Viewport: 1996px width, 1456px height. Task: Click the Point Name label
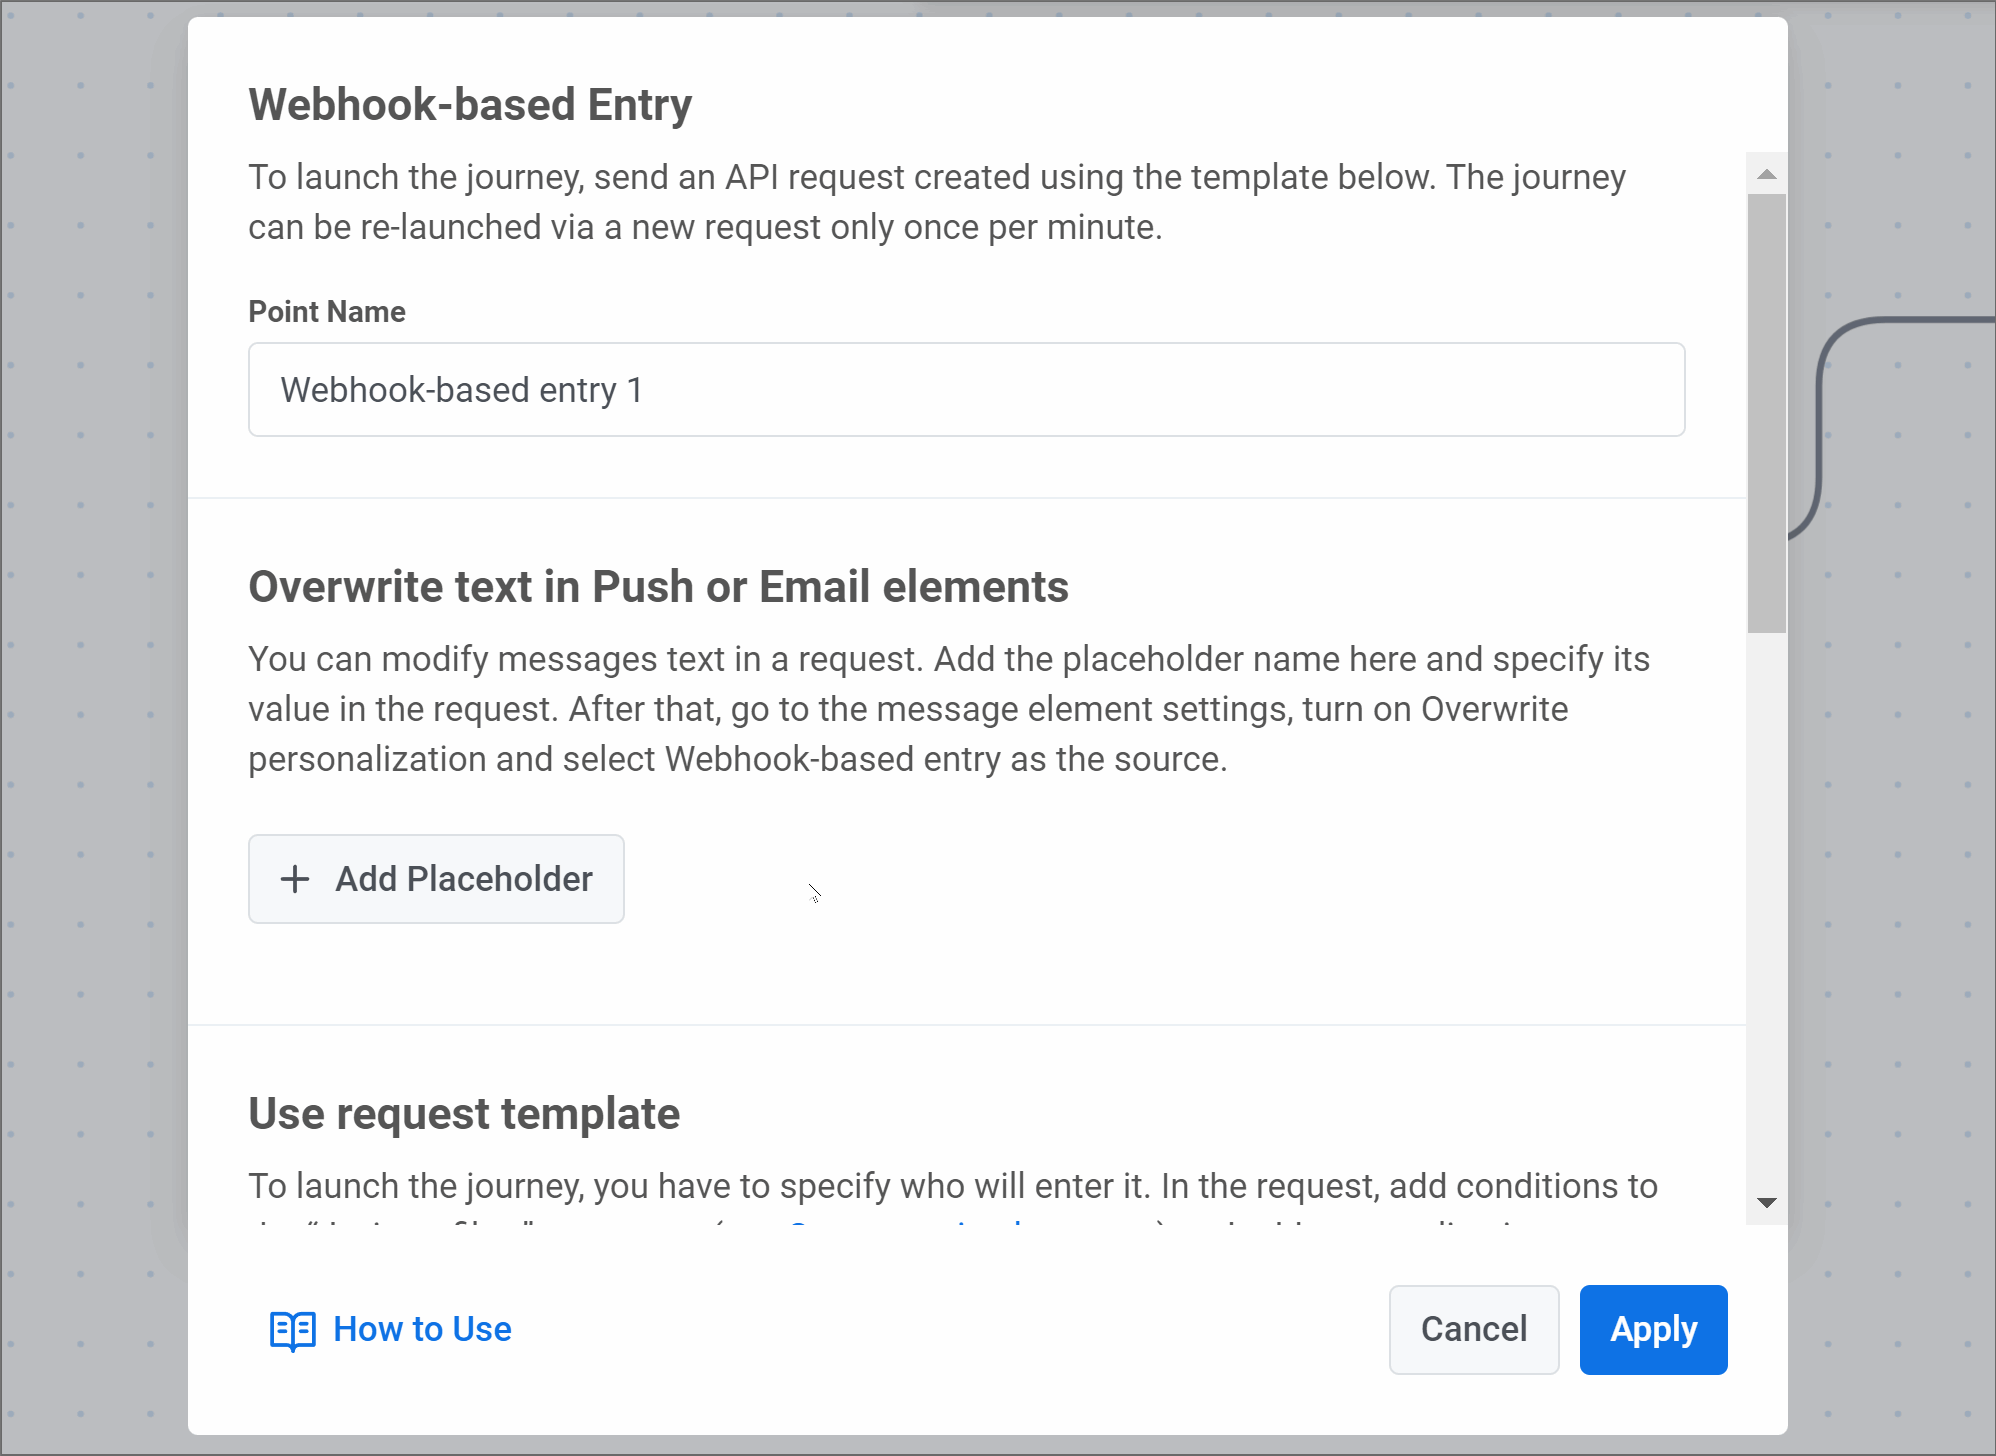(327, 312)
